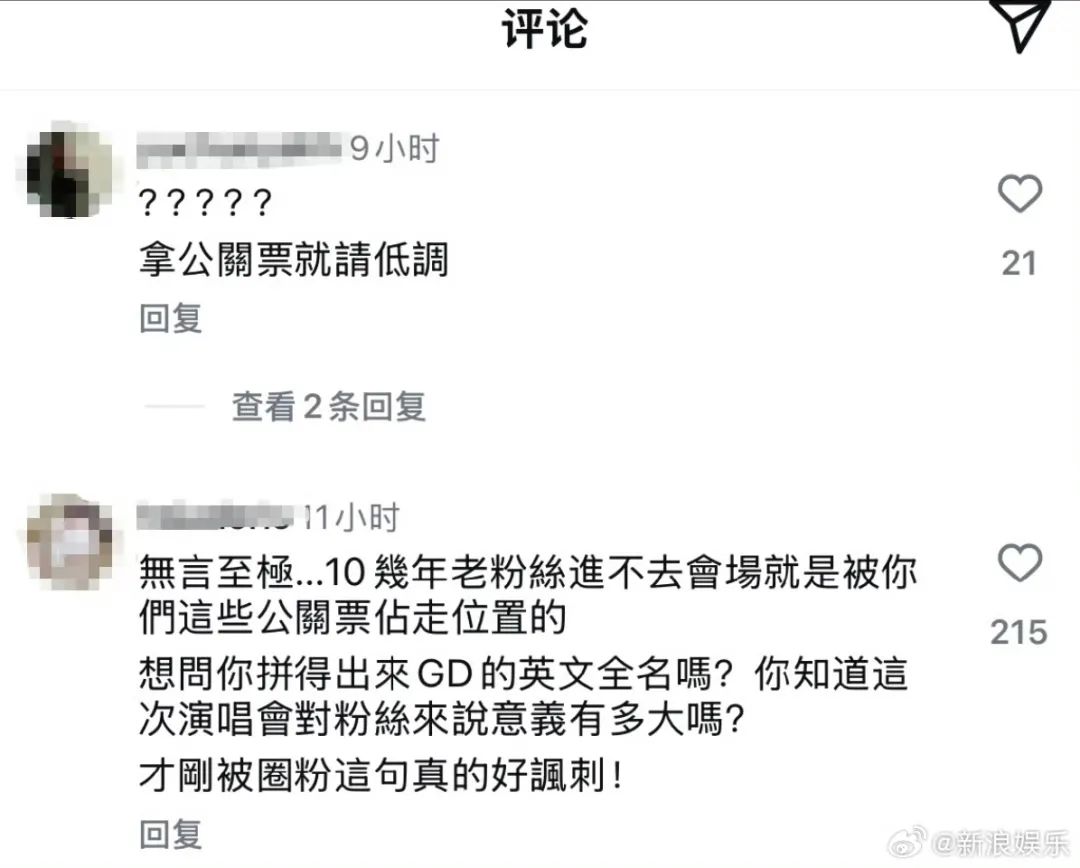This screenshot has height=868, width=1080.
Task: Open the second commenter's avatar
Action: (70, 542)
